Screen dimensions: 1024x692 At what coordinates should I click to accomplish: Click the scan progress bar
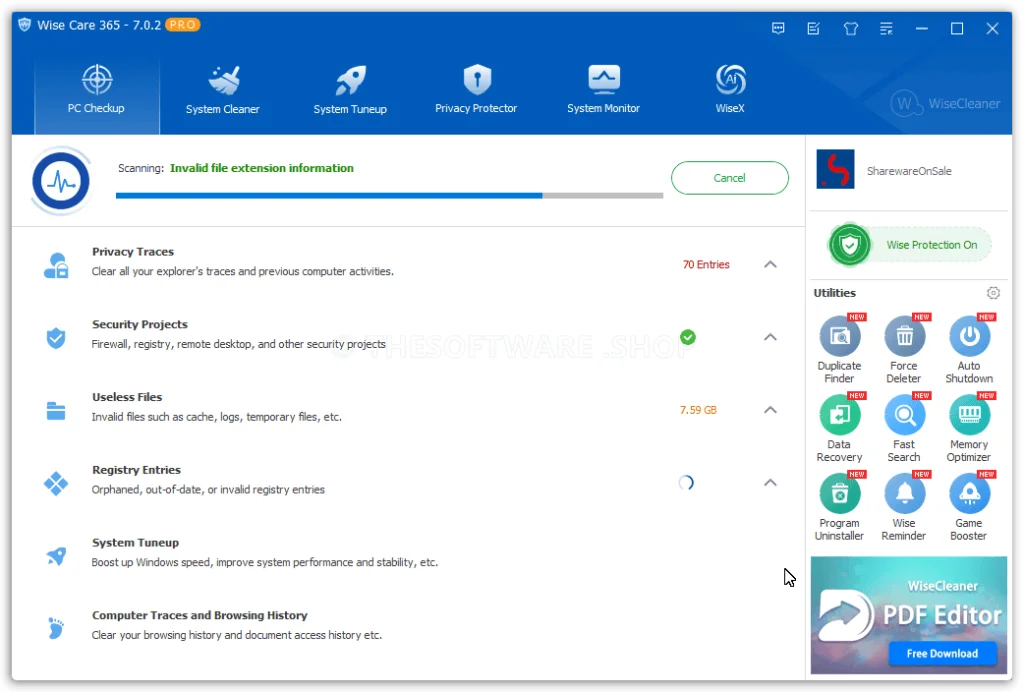[389, 196]
